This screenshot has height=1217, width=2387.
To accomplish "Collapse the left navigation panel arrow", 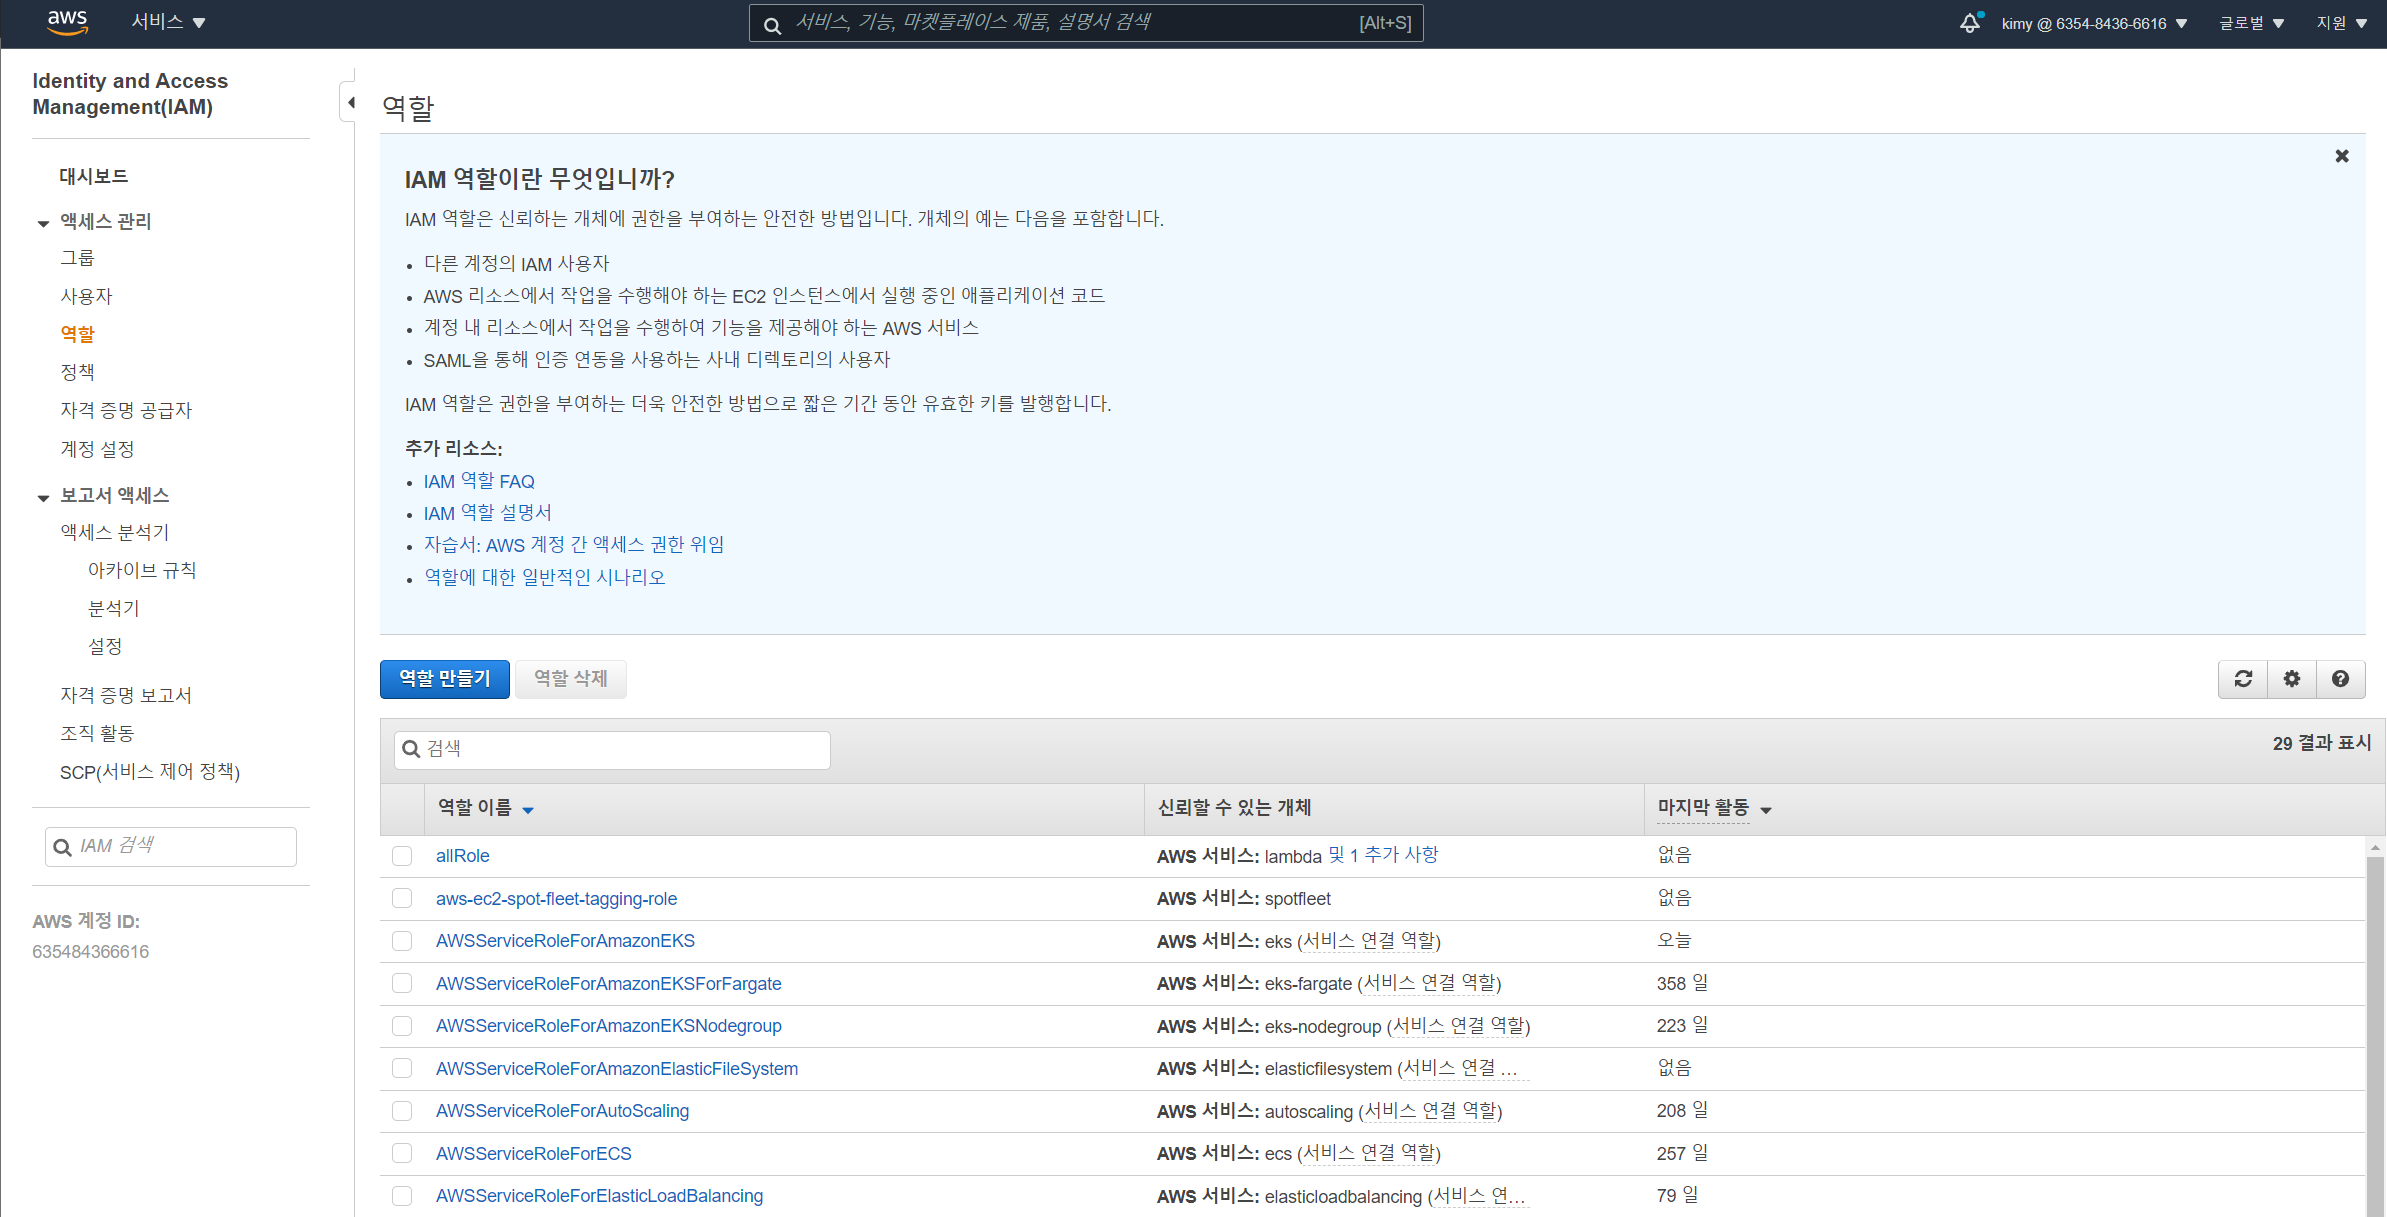I will [x=350, y=102].
